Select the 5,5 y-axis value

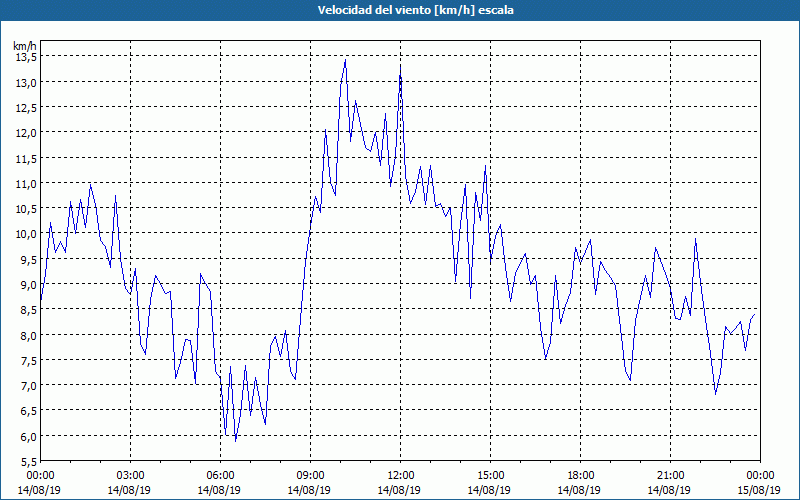click(x=28, y=461)
